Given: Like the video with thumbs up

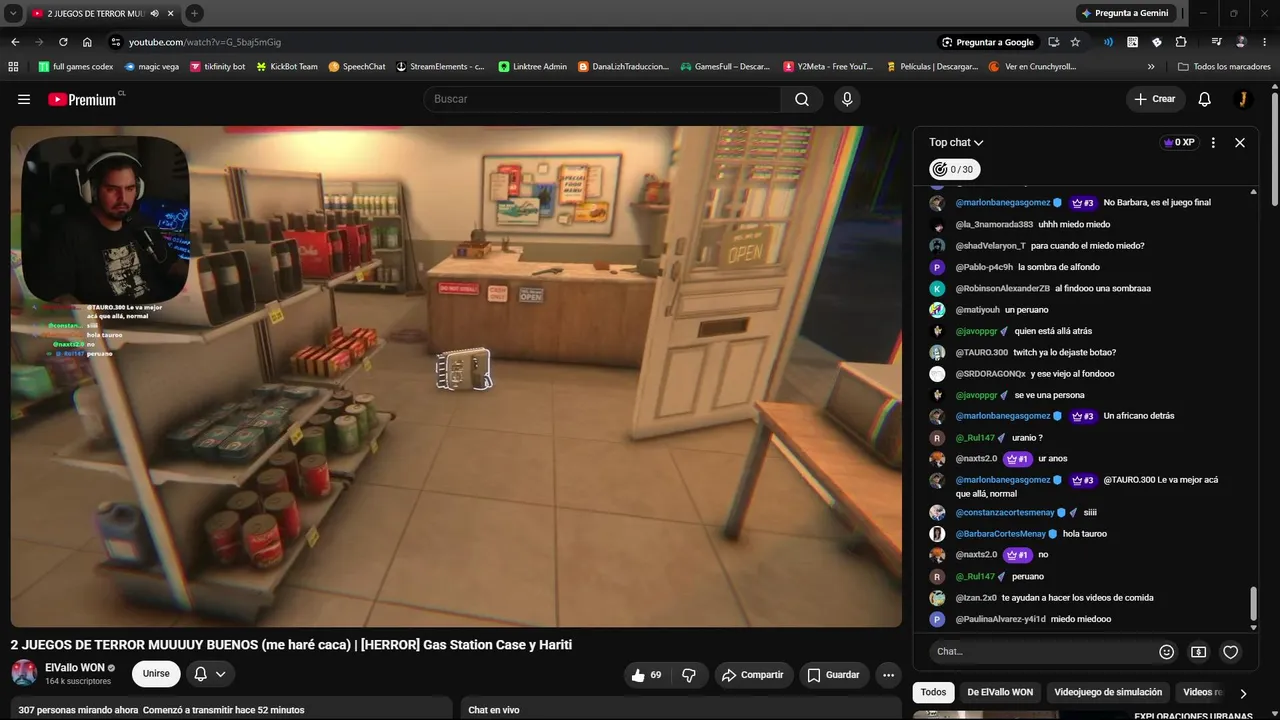Looking at the screenshot, I should click(647, 675).
